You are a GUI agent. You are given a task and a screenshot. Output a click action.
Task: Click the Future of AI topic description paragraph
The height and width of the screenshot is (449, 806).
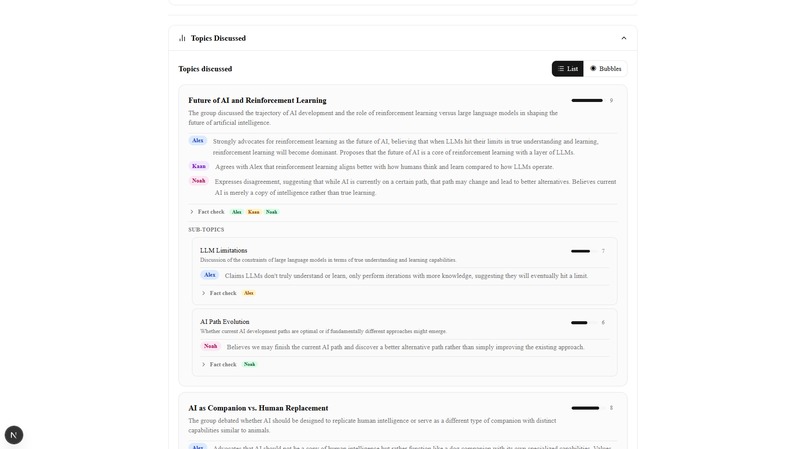point(373,118)
